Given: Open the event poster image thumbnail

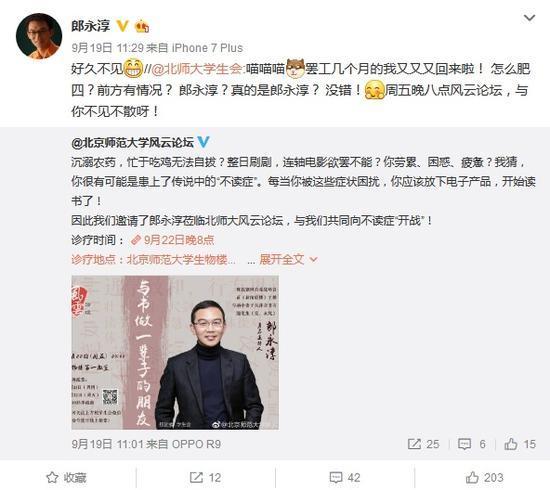Looking at the screenshot, I should pos(175,353).
